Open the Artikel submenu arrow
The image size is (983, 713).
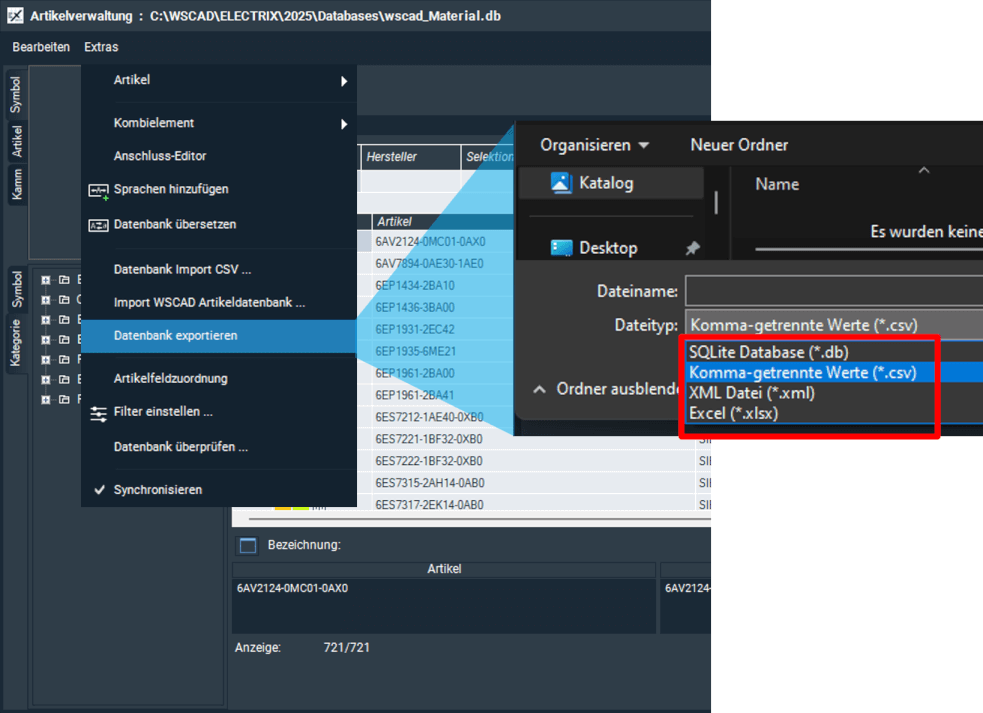click(x=344, y=81)
